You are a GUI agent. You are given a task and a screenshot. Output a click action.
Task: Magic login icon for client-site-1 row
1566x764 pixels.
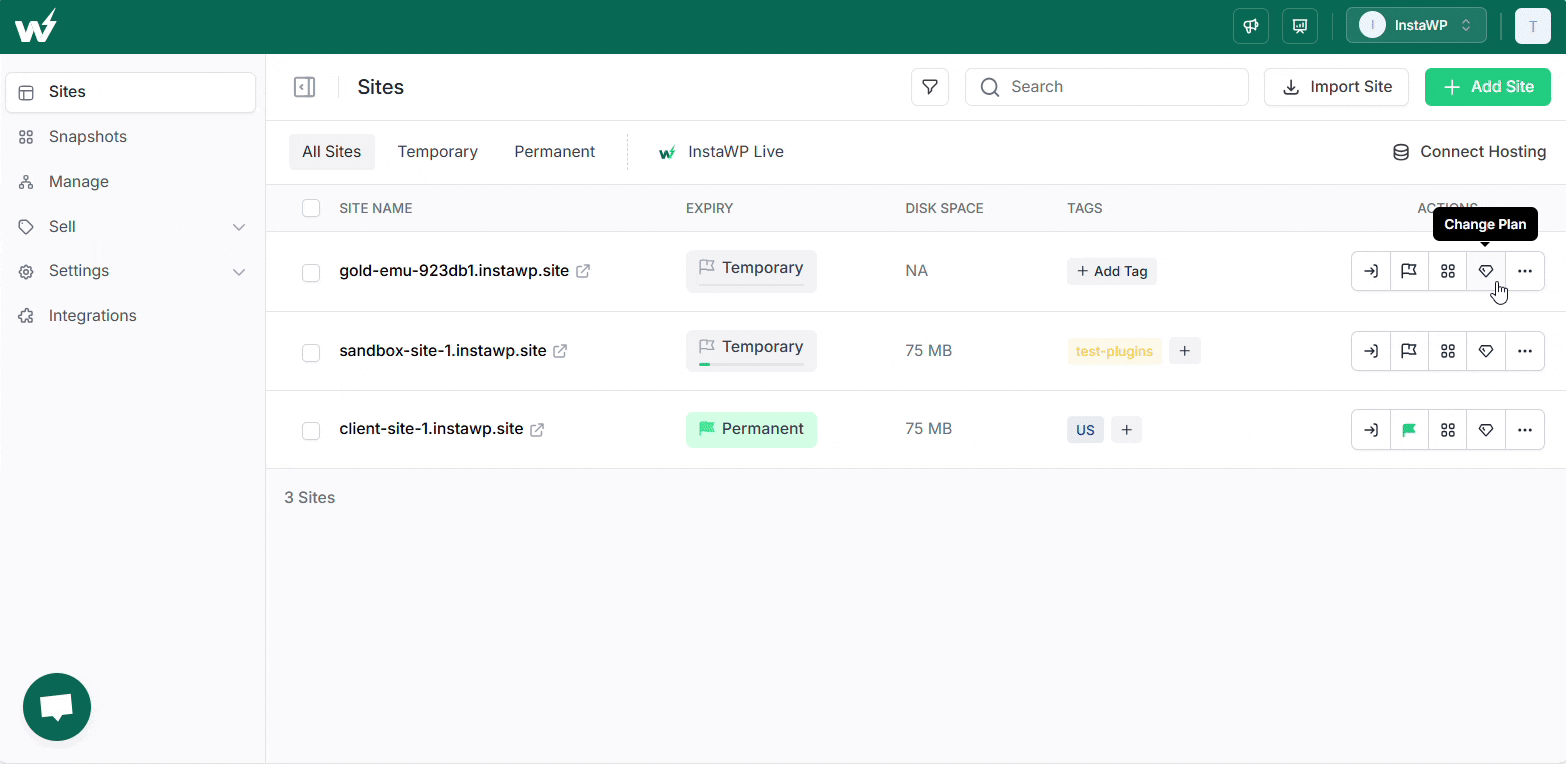click(1371, 430)
